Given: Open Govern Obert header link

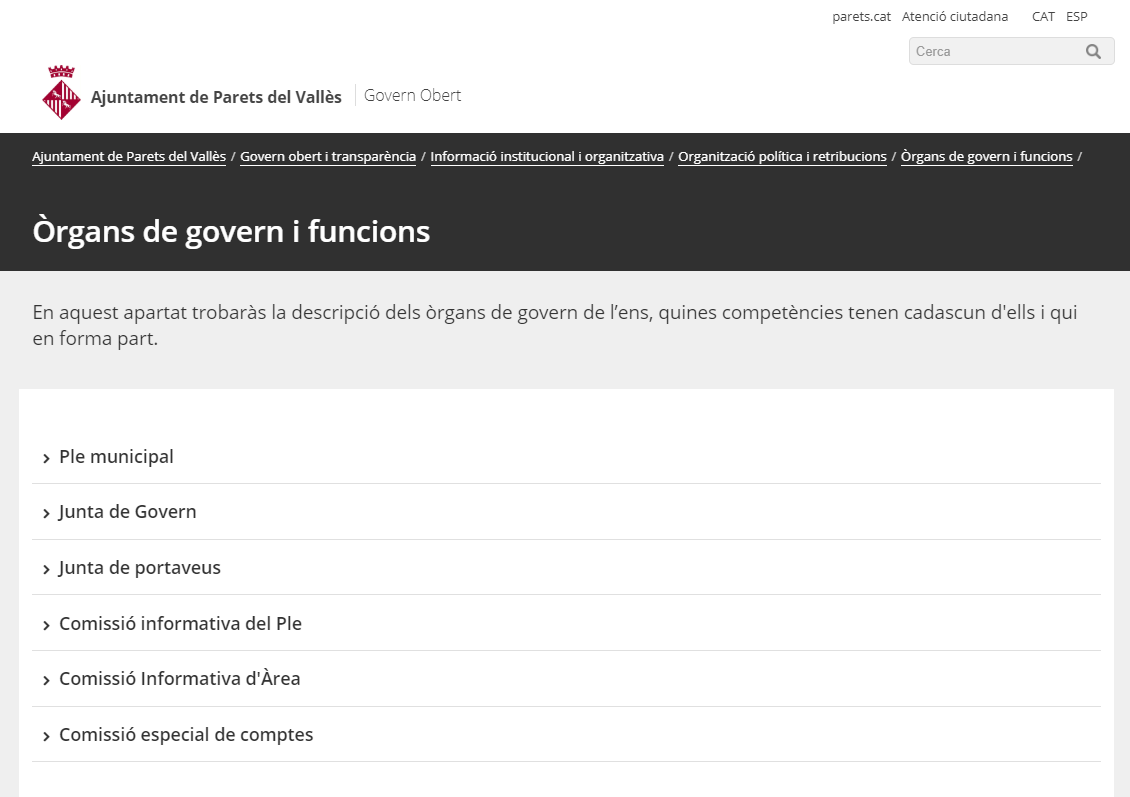Looking at the screenshot, I should coord(412,96).
